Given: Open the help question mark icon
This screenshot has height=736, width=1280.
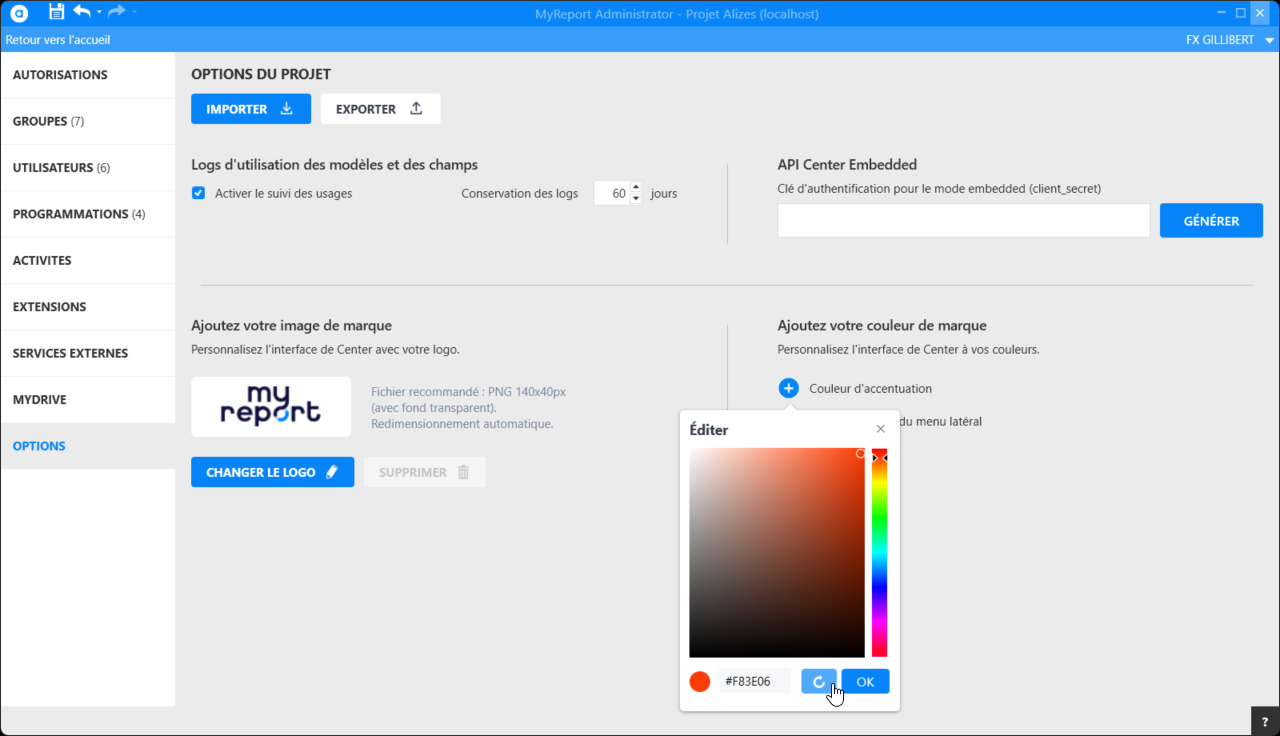Looking at the screenshot, I should [x=1264, y=721].
